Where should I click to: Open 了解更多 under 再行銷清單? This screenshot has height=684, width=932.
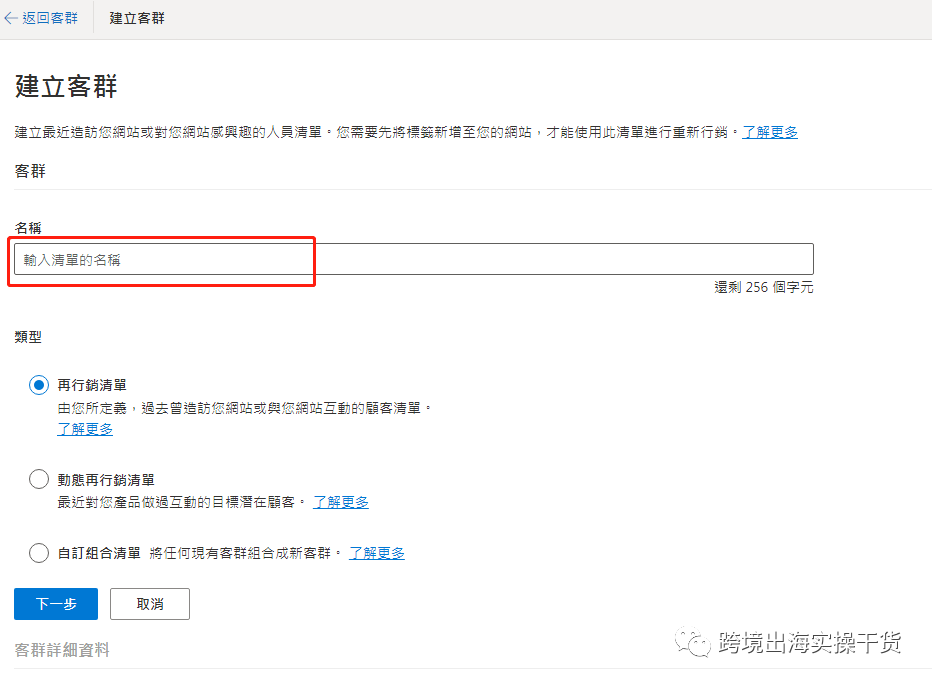(x=85, y=429)
